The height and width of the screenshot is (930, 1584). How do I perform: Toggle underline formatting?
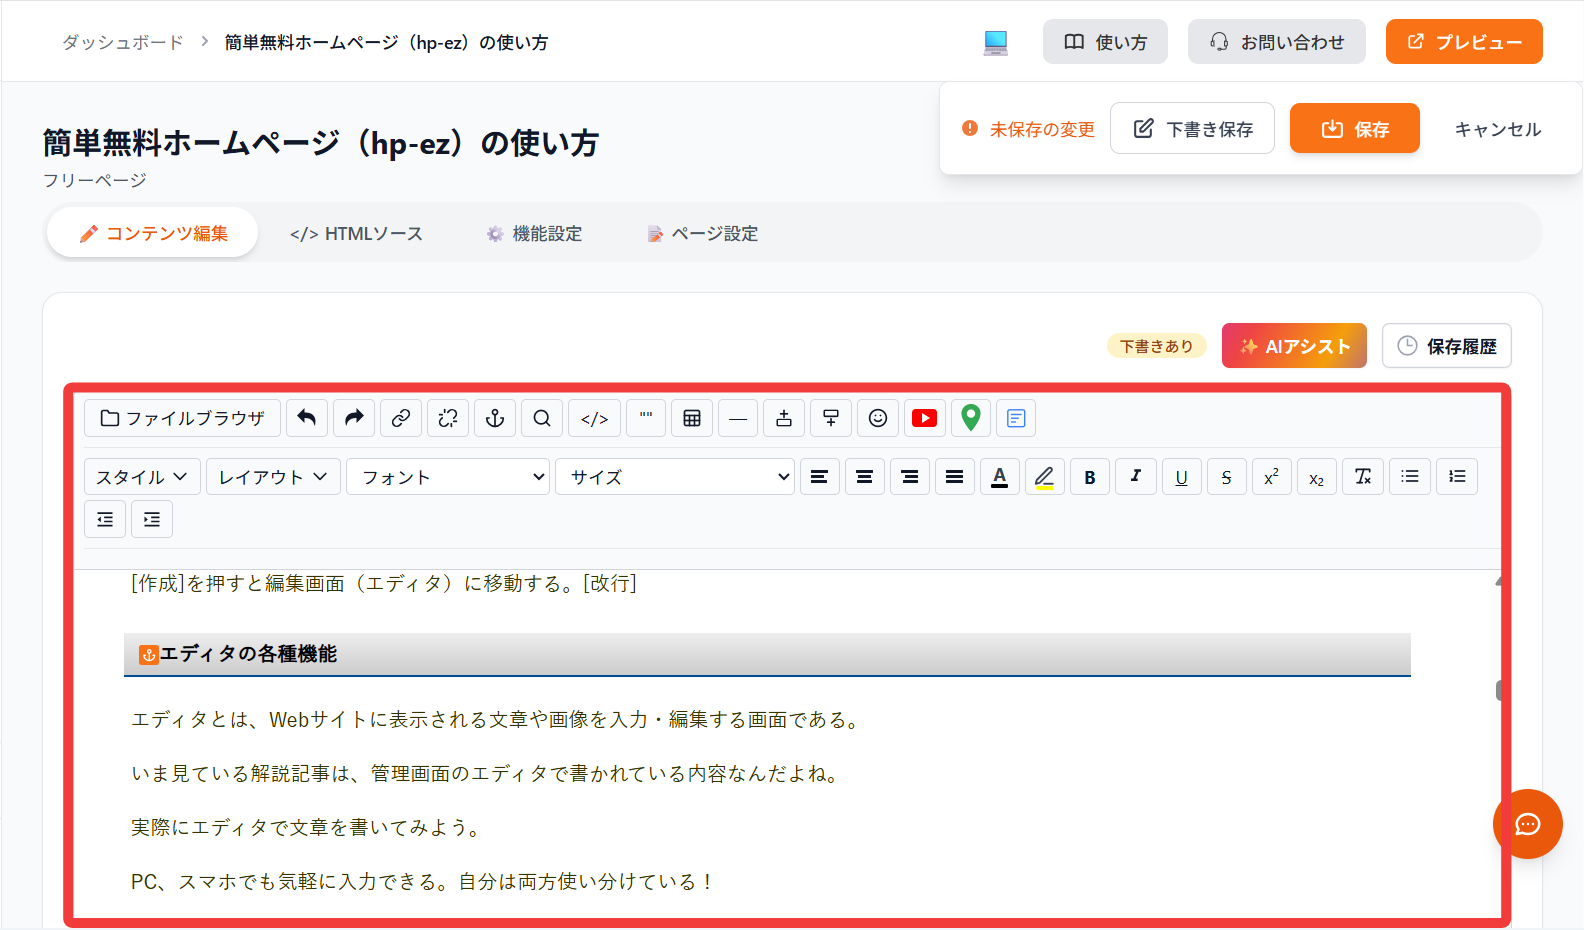click(x=1181, y=477)
